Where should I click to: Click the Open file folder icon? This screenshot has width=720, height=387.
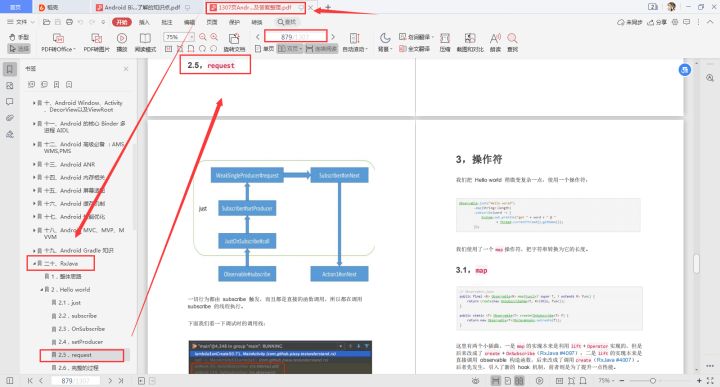coord(46,22)
